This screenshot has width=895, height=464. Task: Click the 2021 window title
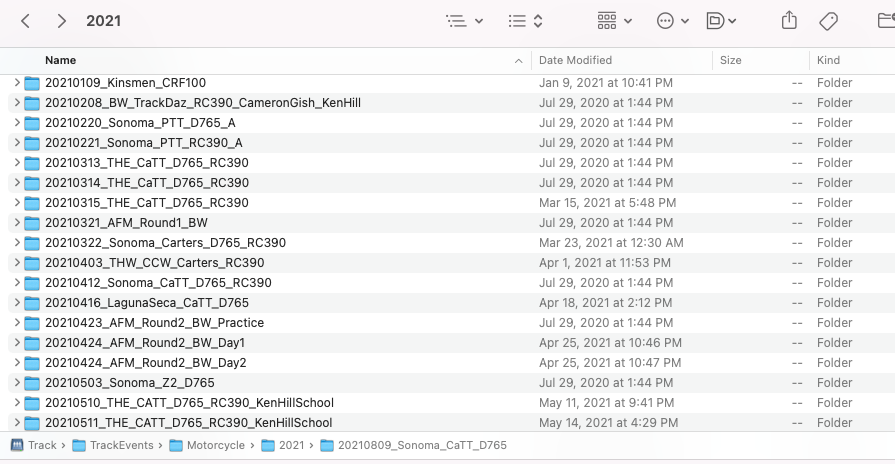[103, 21]
